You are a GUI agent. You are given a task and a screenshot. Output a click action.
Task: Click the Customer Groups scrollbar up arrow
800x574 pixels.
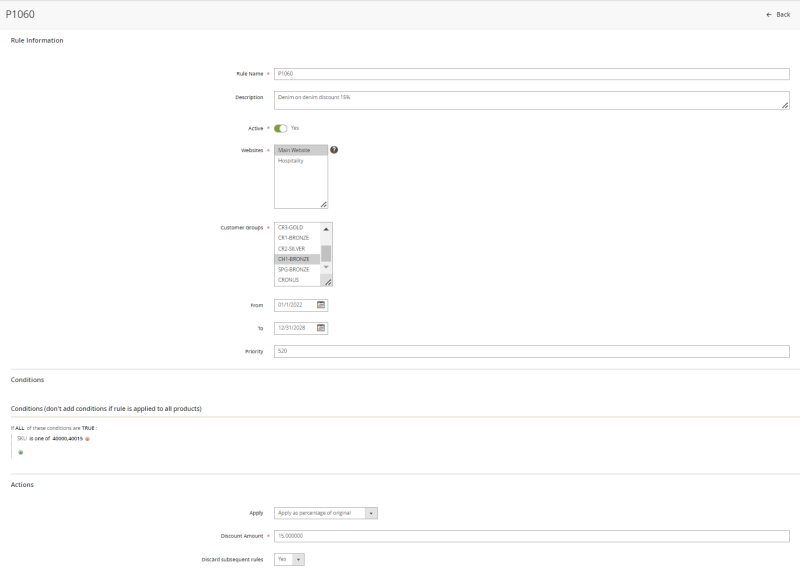(326, 229)
